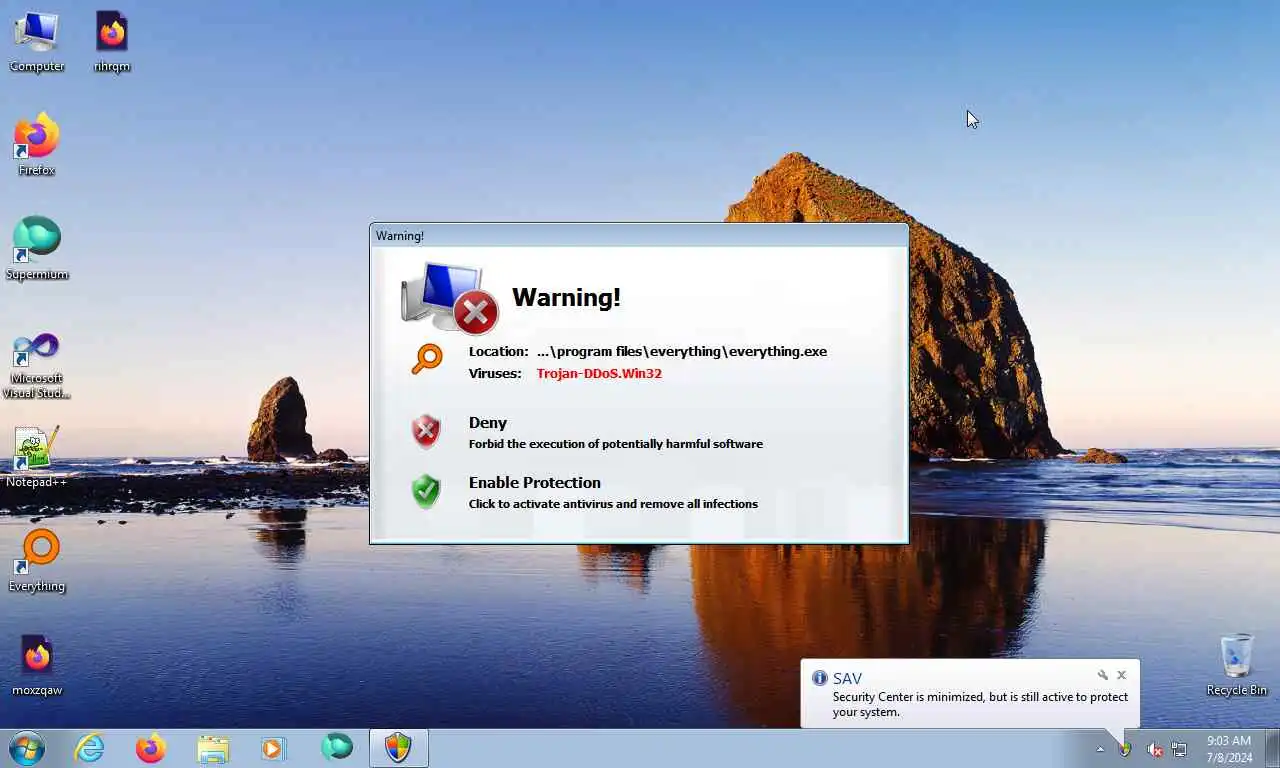Image resolution: width=1280 pixels, height=768 pixels.
Task: Click the computer warning icon in dialog
Action: coord(449,298)
